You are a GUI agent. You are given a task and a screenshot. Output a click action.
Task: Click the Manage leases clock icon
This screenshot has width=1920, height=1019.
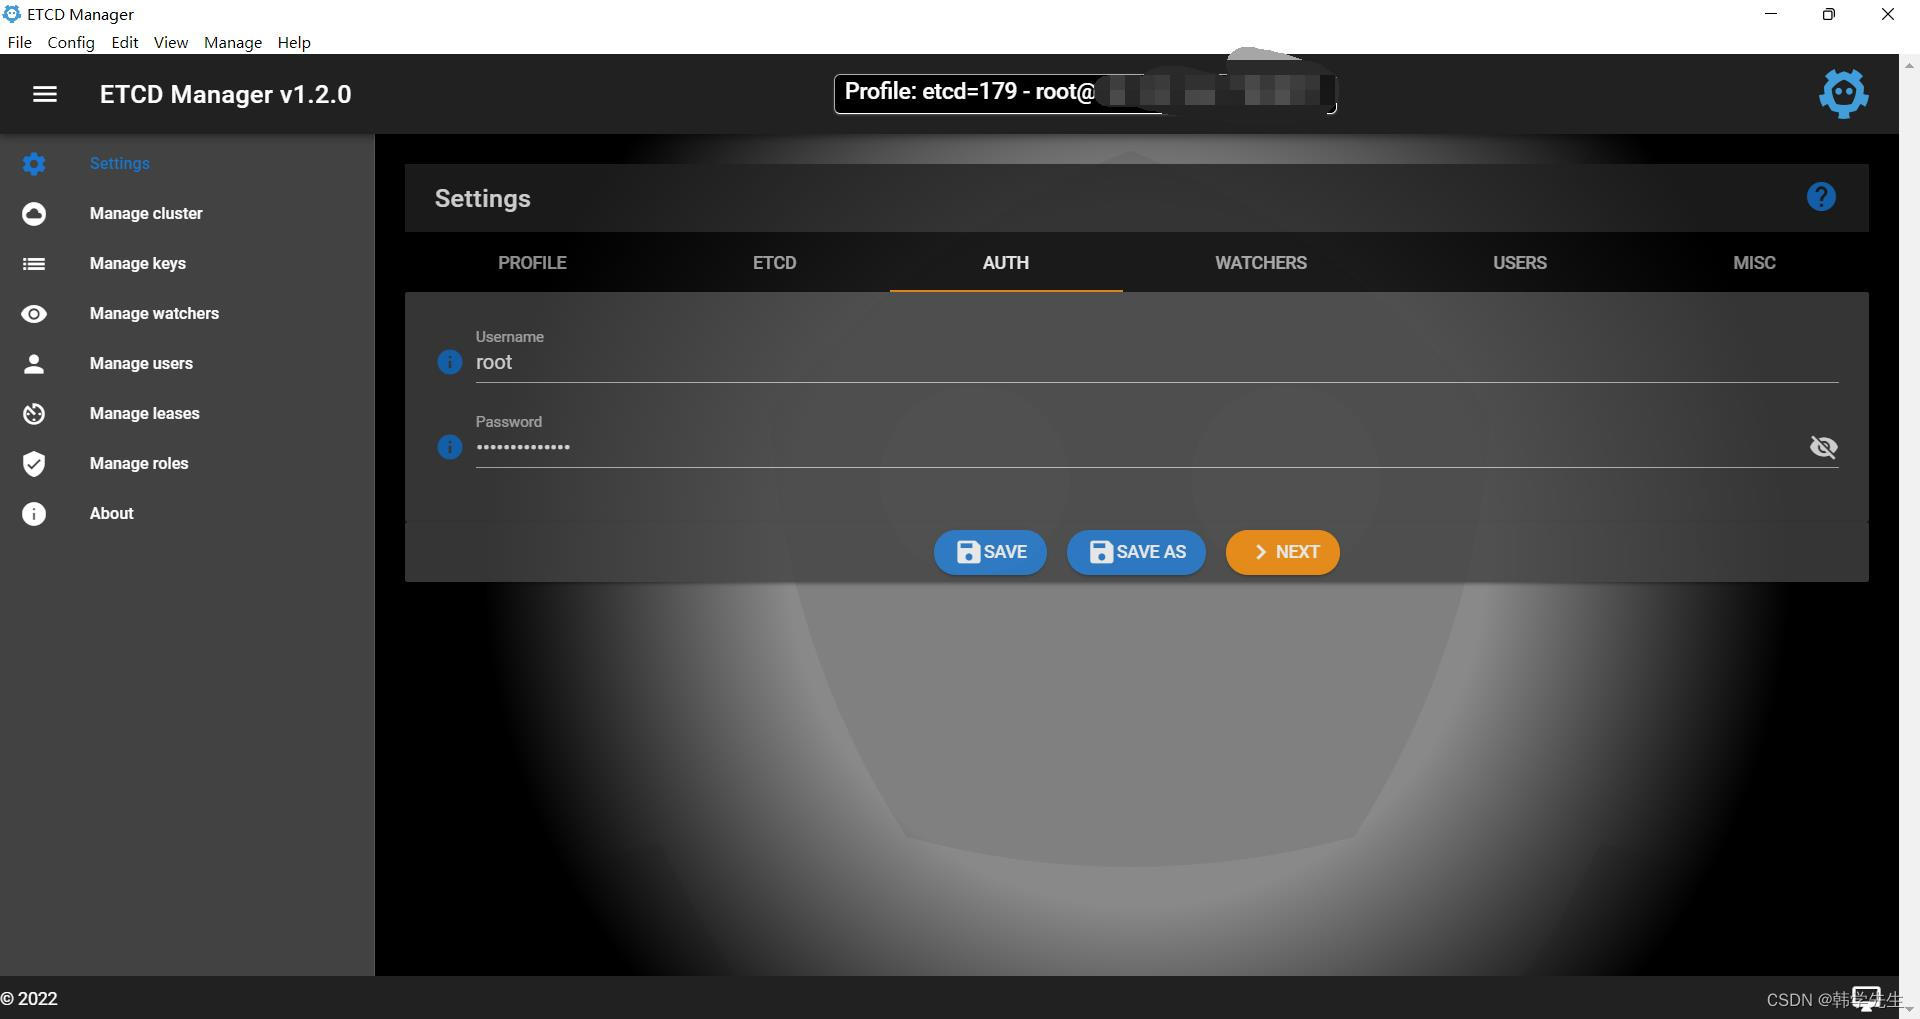pos(34,413)
